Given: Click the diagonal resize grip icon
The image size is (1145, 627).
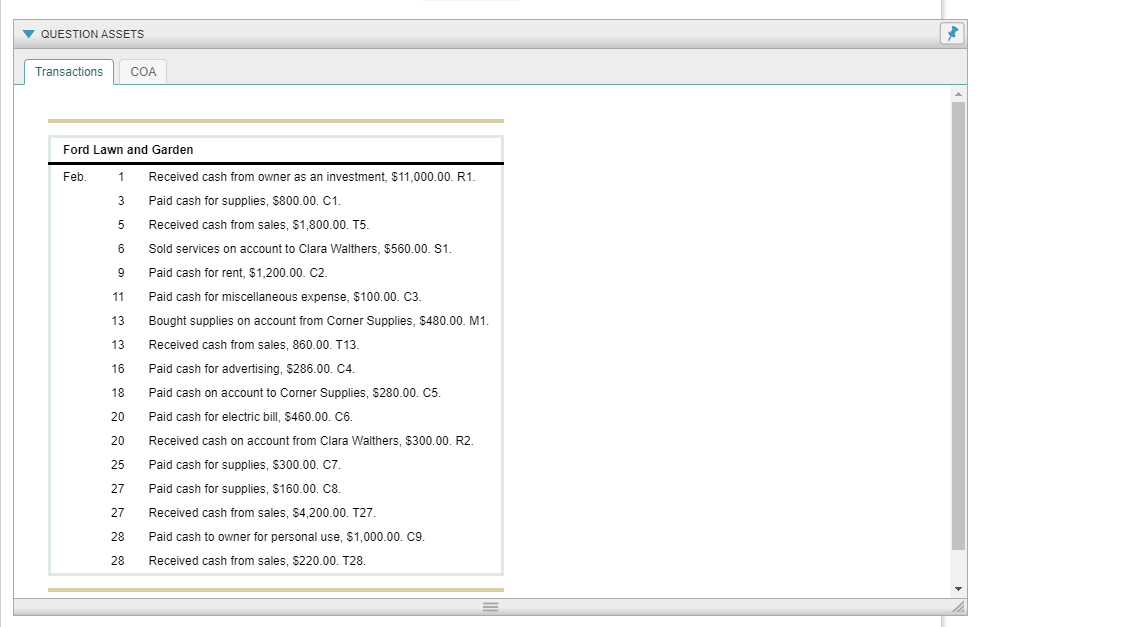Looking at the screenshot, I should point(958,606).
